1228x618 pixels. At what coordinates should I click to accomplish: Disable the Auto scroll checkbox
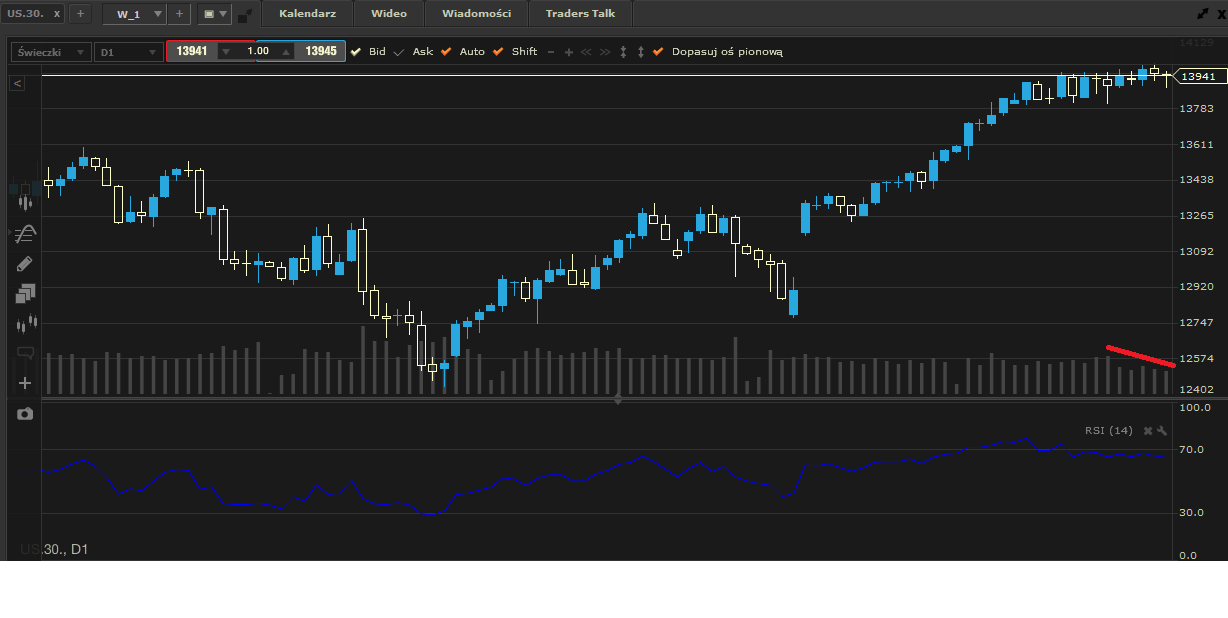[x=446, y=51]
